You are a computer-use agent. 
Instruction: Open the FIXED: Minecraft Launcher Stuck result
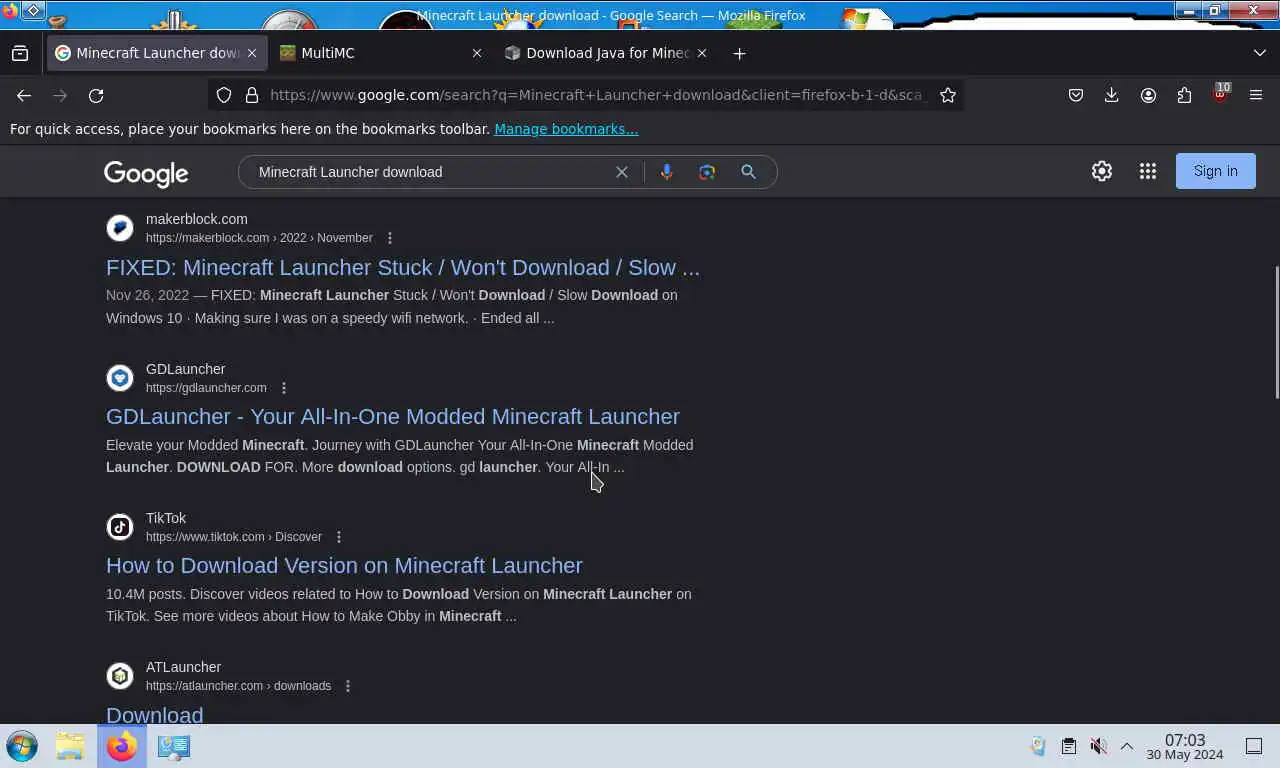pyautogui.click(x=403, y=268)
